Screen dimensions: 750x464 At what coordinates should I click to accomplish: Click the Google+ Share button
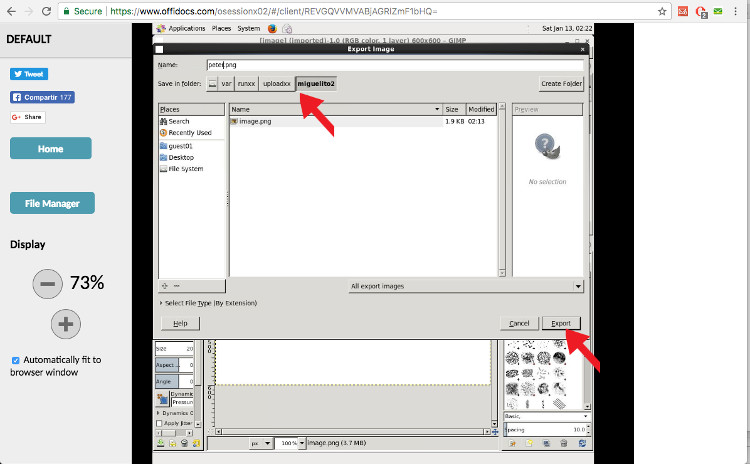tap(28, 117)
